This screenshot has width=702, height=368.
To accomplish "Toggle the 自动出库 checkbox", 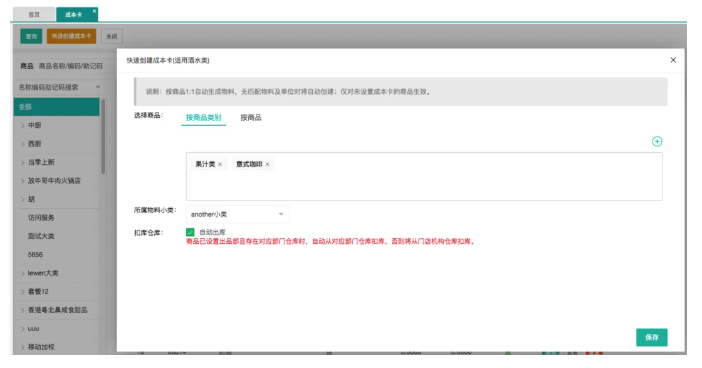I will pyautogui.click(x=190, y=232).
